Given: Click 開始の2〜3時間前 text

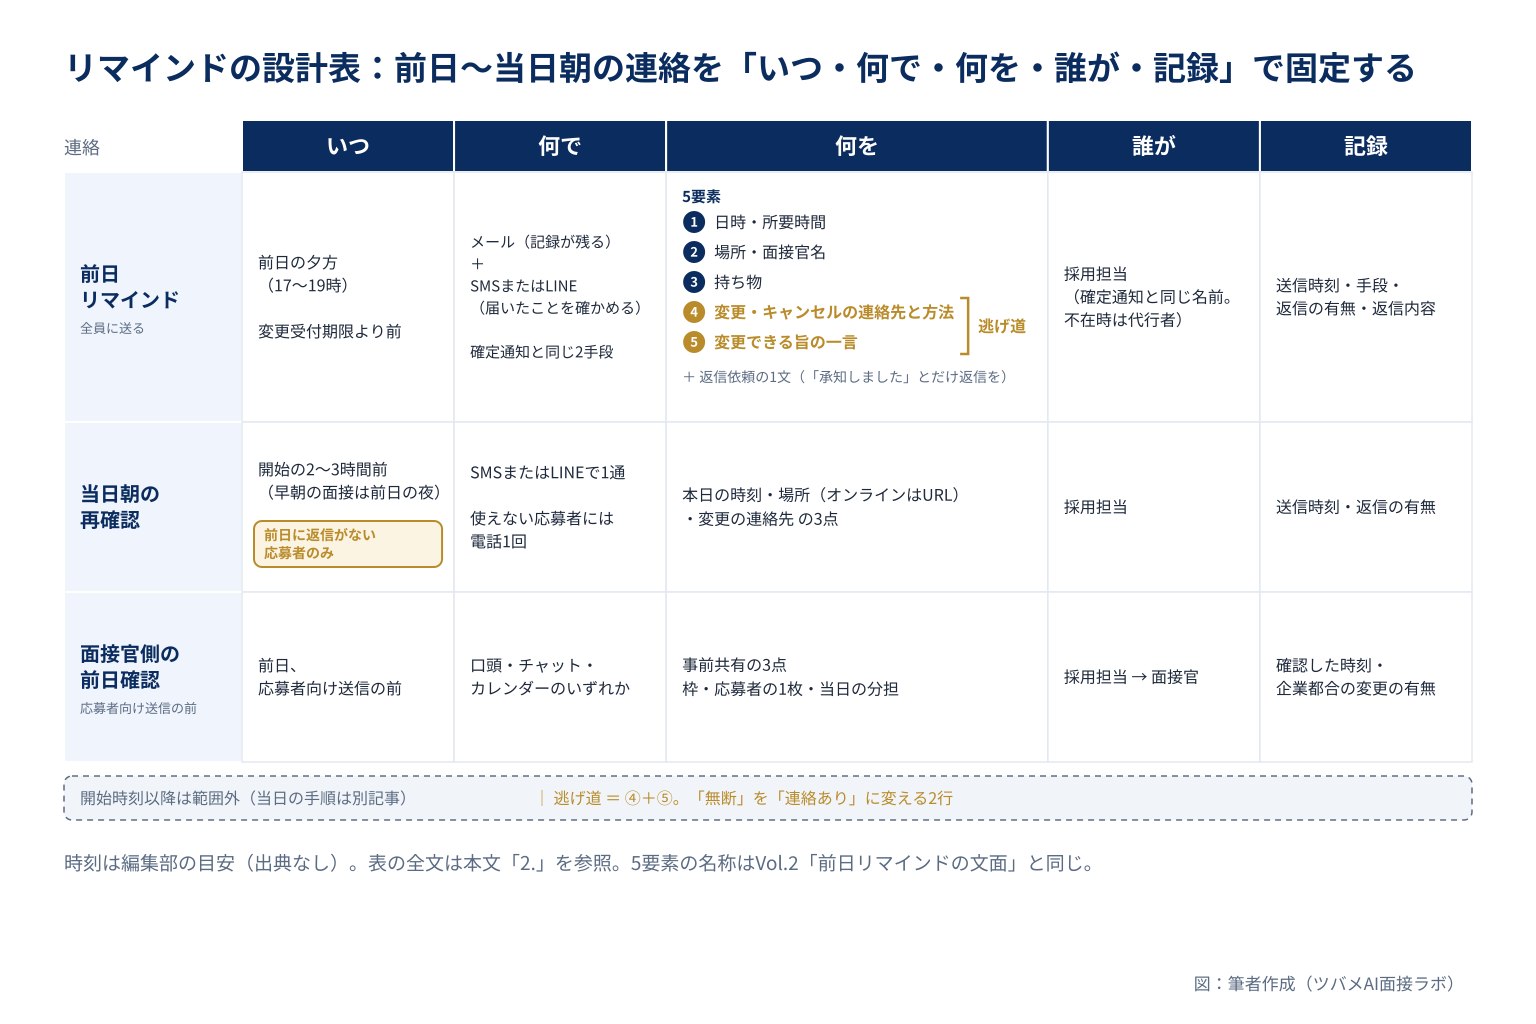Looking at the screenshot, I should point(323,469).
